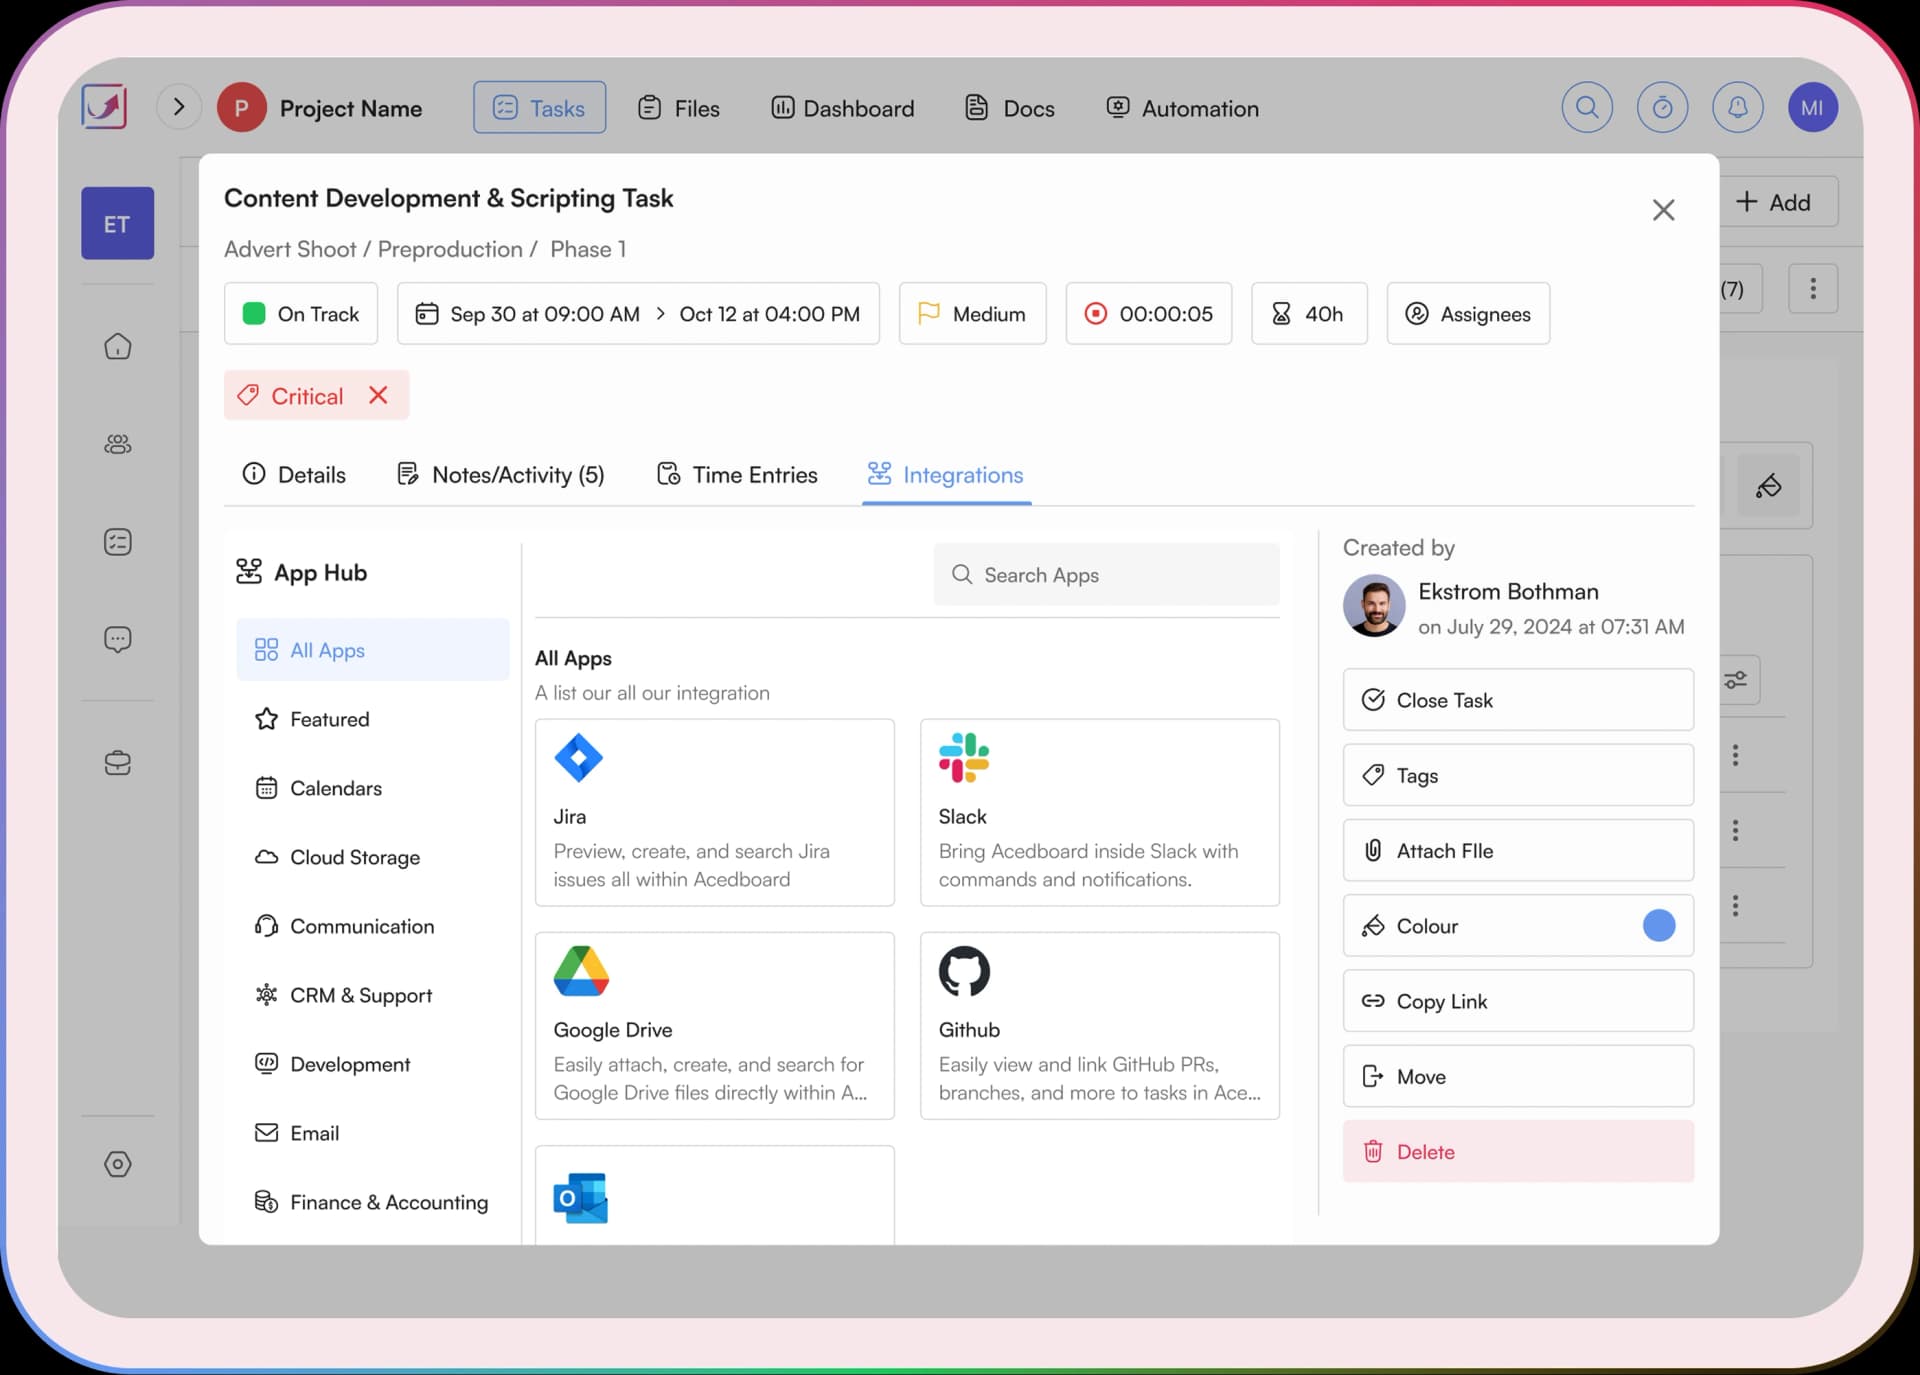Open the Automation tab
Viewport: 1920px width, 1375px height.
pos(1182,108)
